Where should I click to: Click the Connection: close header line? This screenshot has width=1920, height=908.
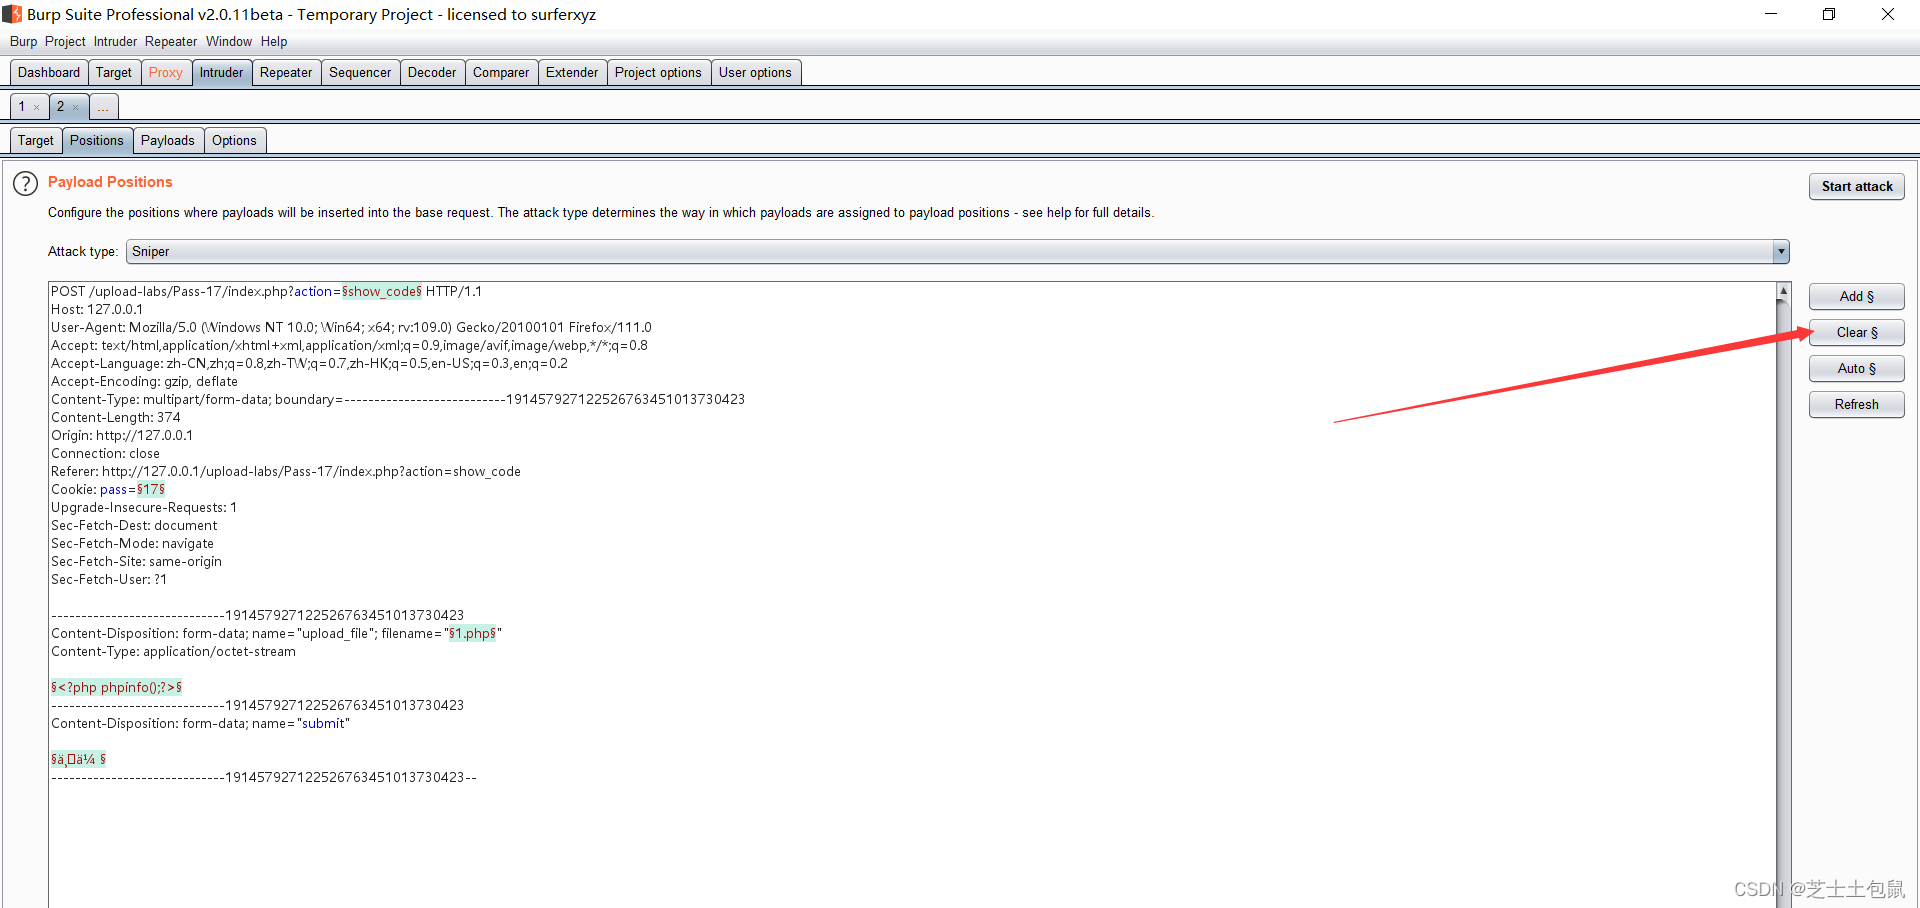(x=105, y=453)
